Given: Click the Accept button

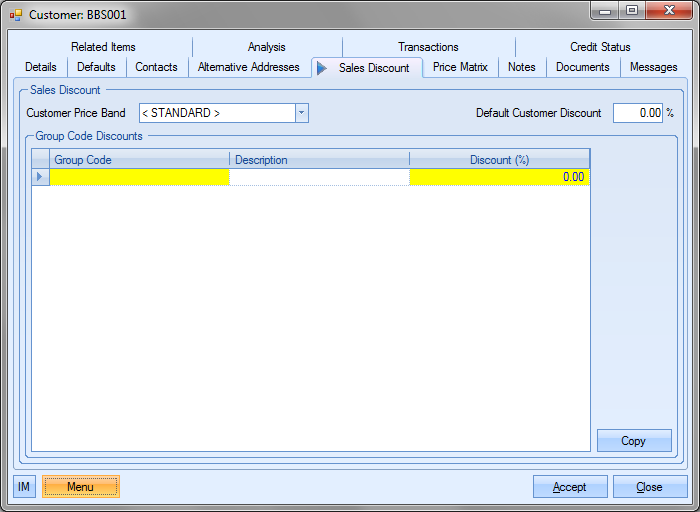Looking at the screenshot, I should click(x=570, y=487).
